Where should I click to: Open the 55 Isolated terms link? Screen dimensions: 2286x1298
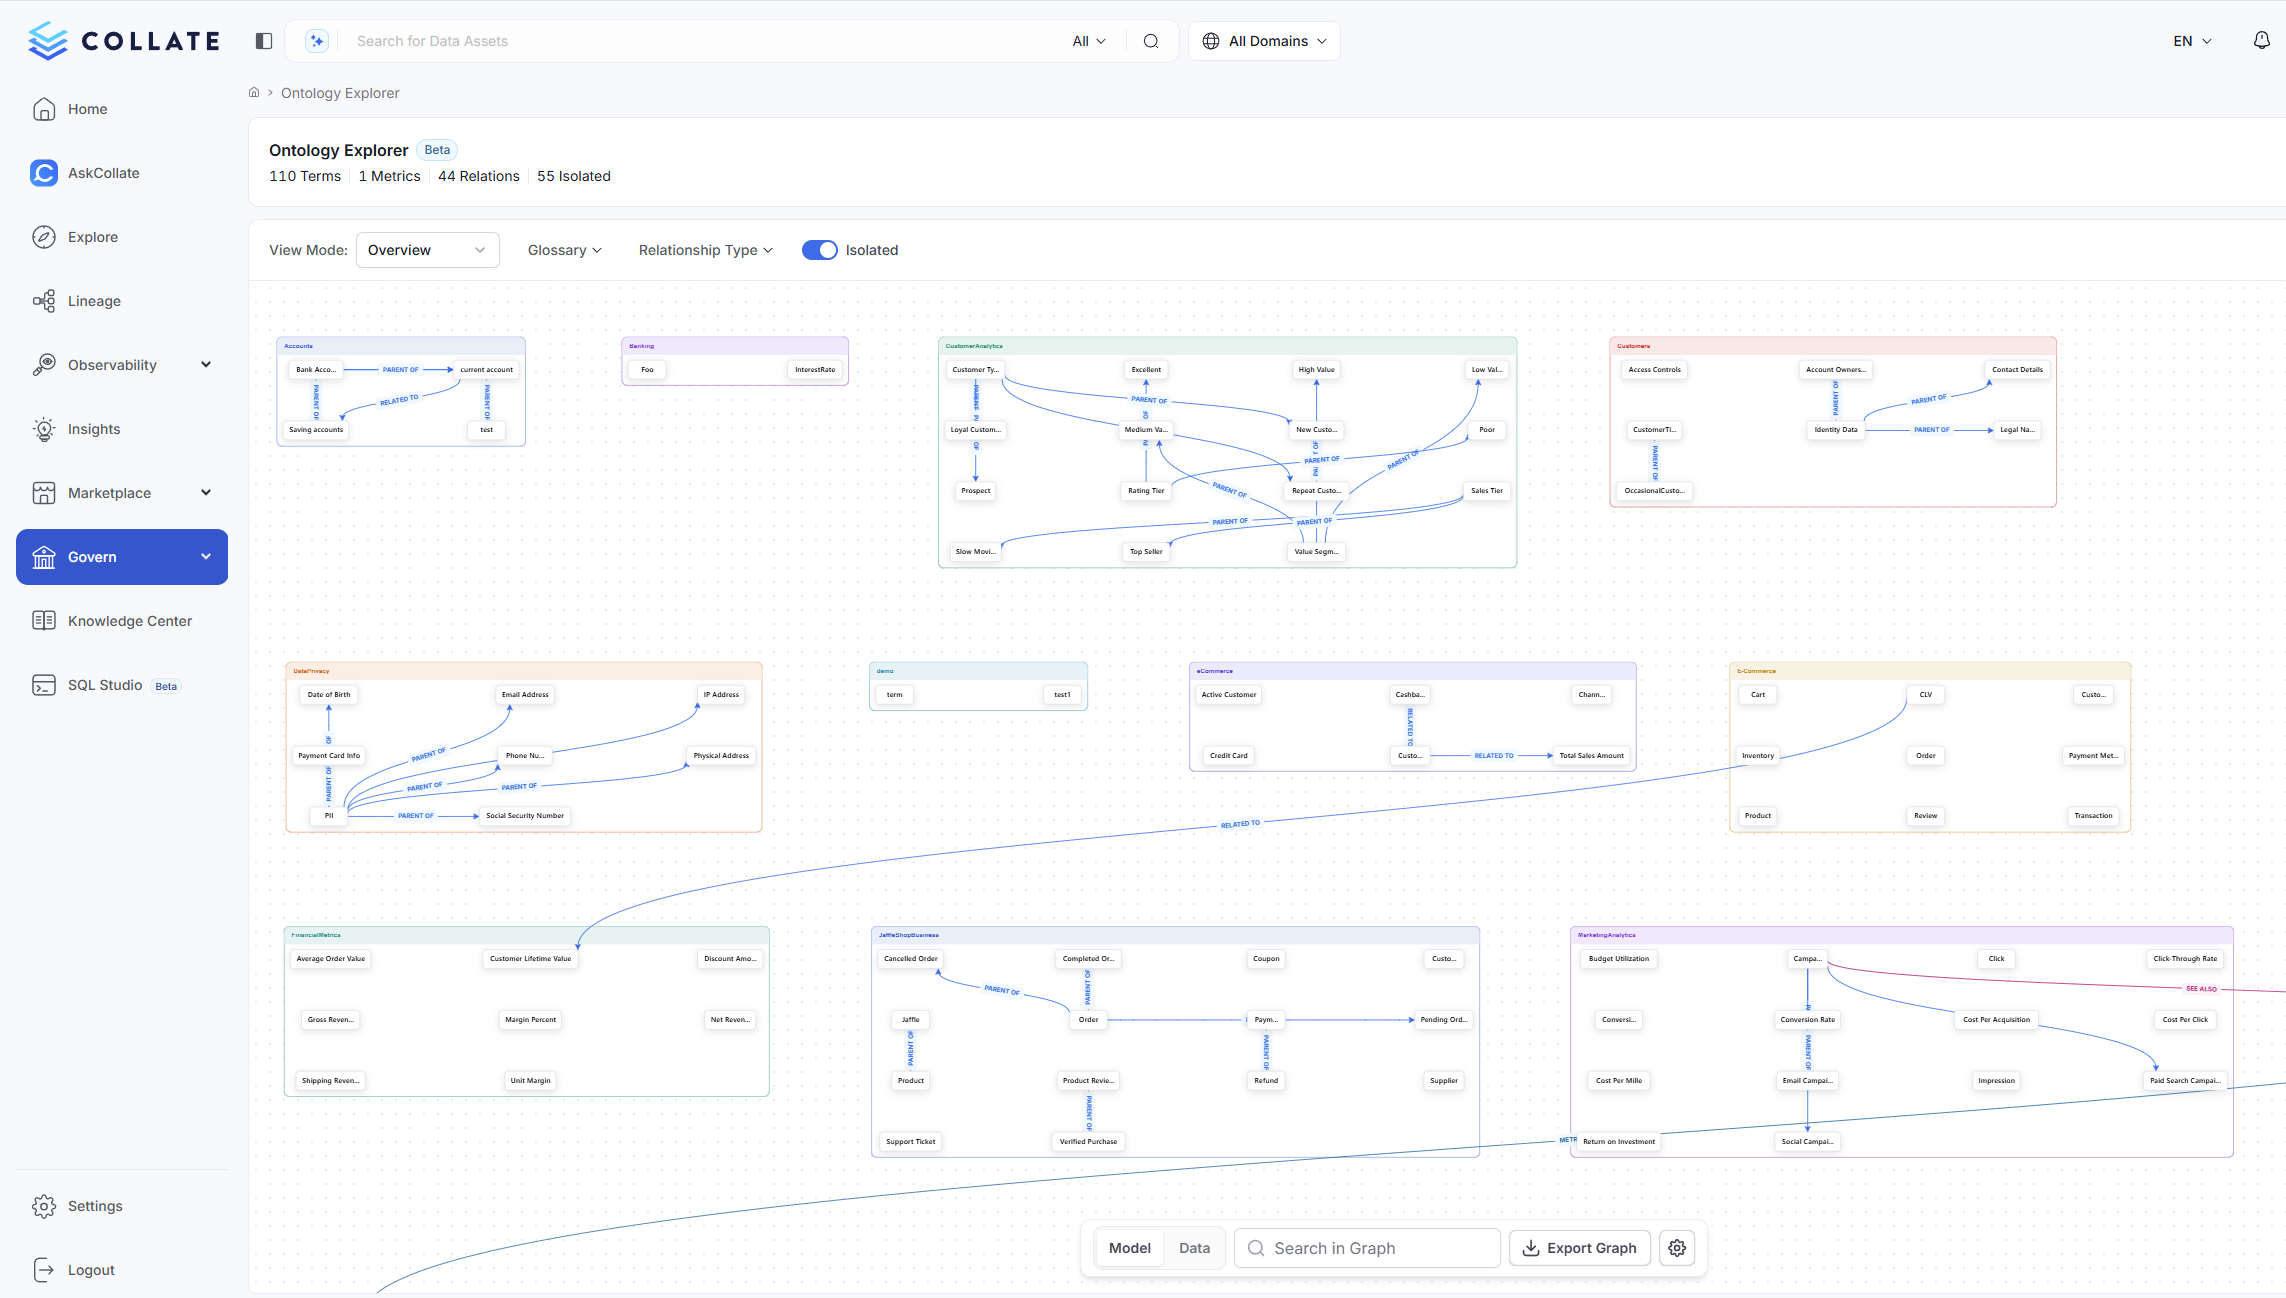point(573,176)
